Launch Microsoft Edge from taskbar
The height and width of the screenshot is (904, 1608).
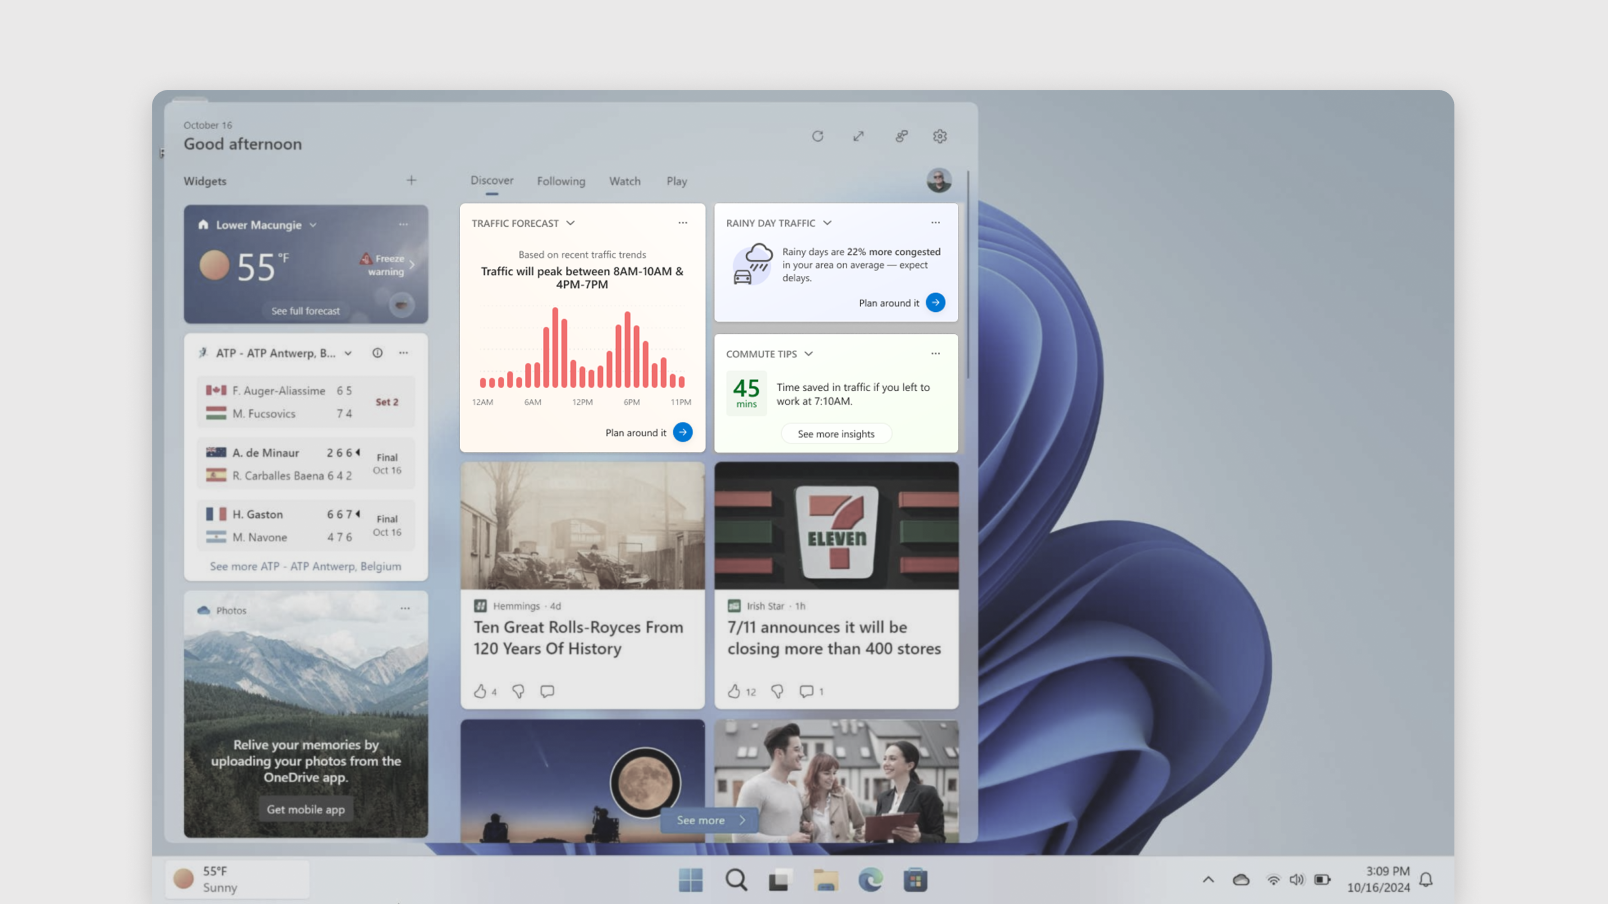click(870, 880)
